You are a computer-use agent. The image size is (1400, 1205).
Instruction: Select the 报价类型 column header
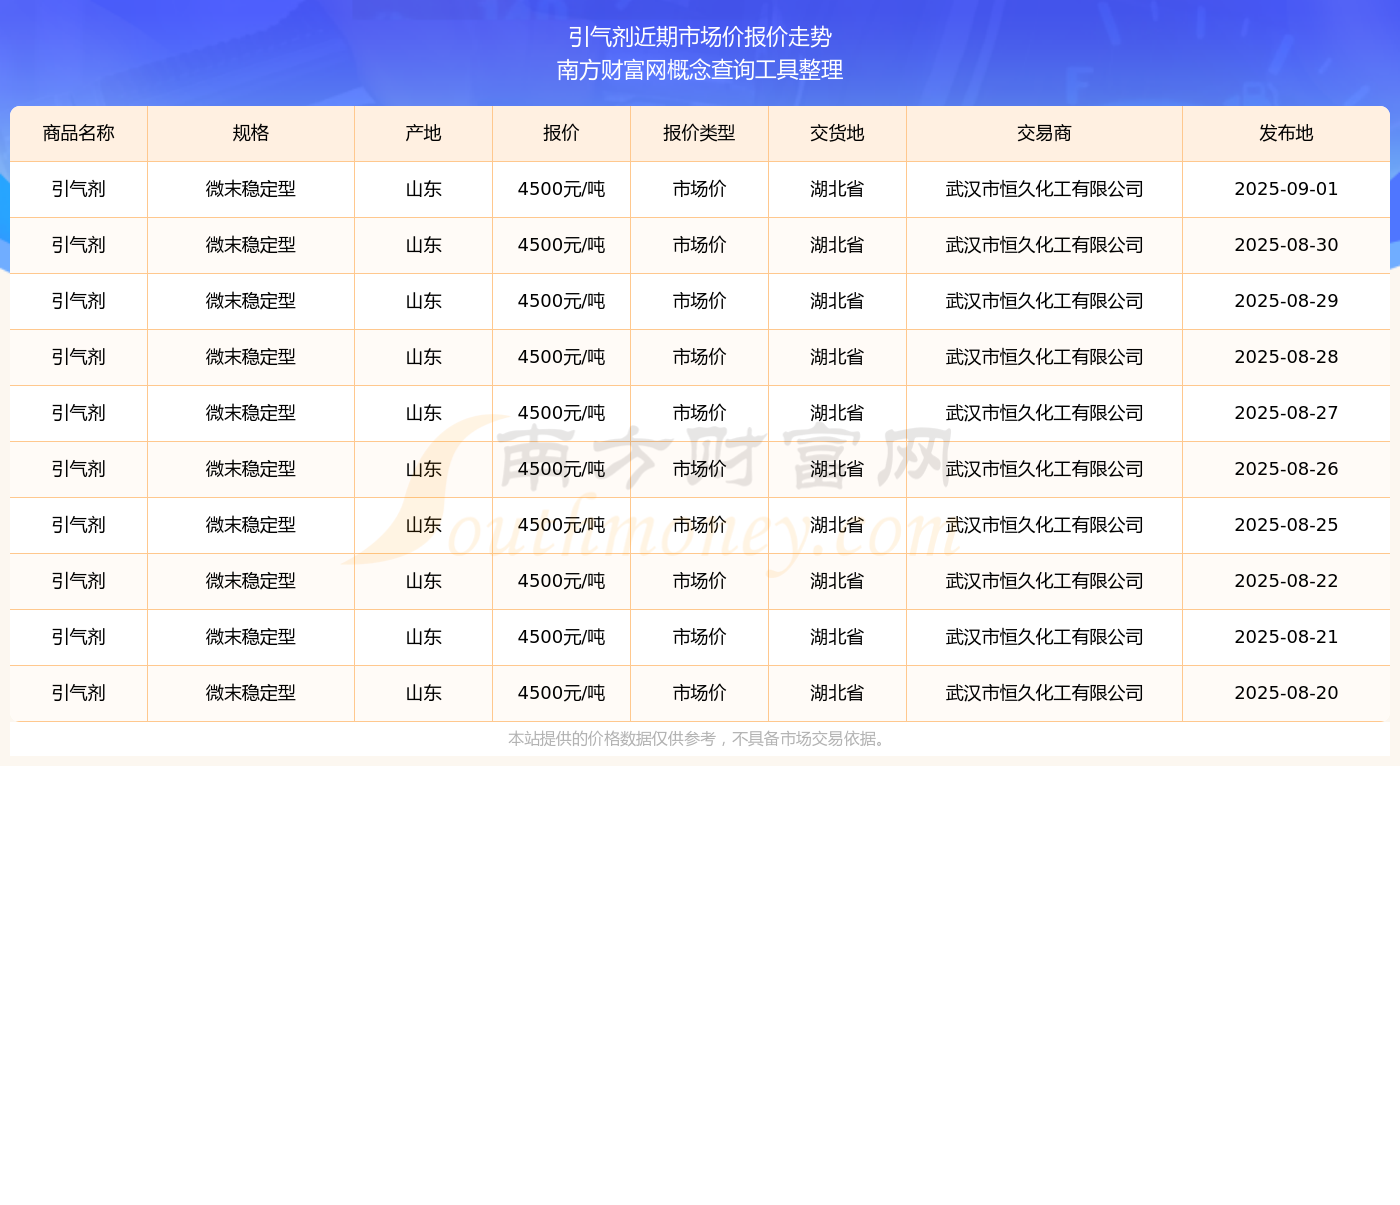pos(700,133)
